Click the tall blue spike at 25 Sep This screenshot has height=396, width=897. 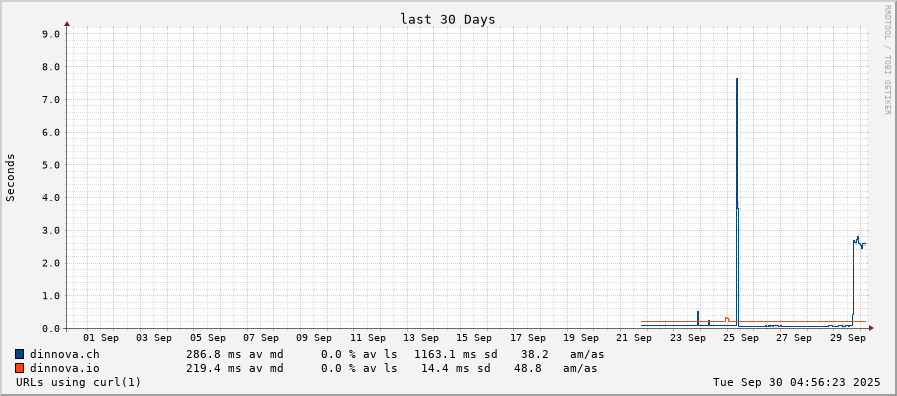pyautogui.click(x=737, y=200)
